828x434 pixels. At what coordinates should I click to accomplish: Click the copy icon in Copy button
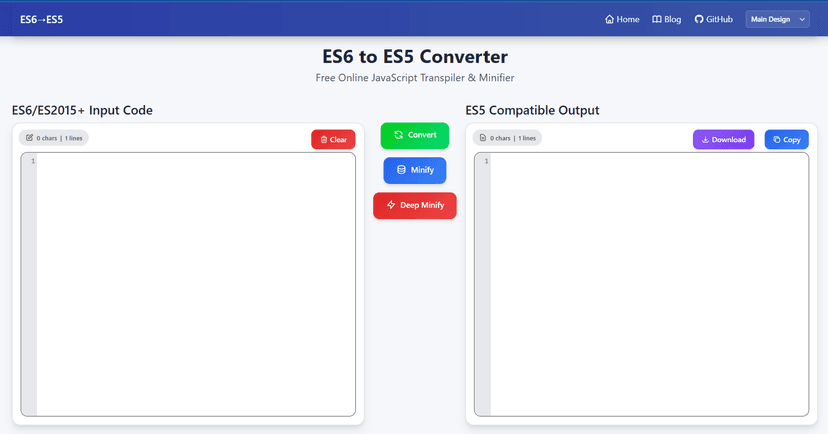(x=777, y=140)
